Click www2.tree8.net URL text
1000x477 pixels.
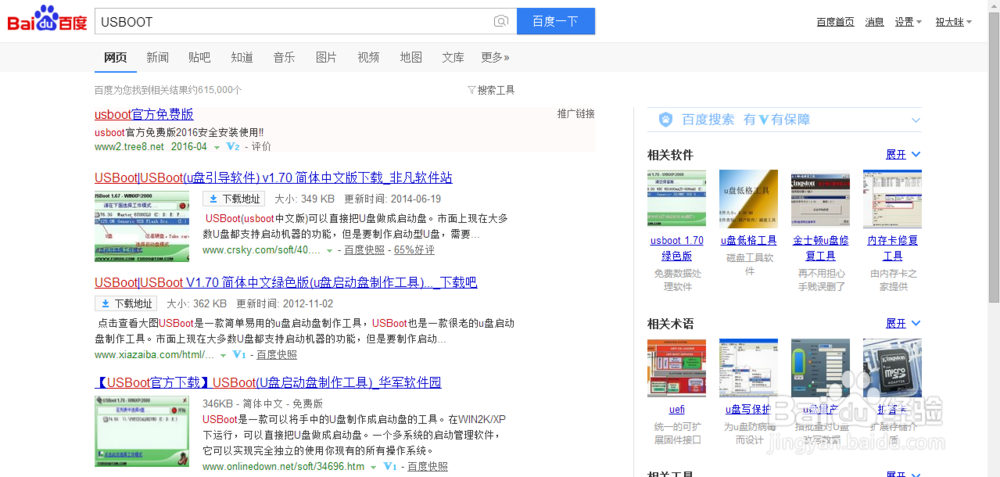click(129, 147)
